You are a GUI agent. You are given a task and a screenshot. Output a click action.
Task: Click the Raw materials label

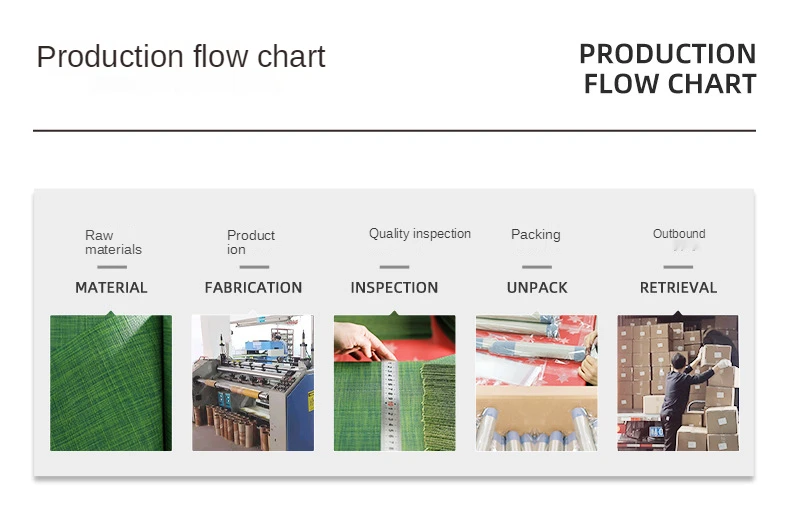[112, 242]
